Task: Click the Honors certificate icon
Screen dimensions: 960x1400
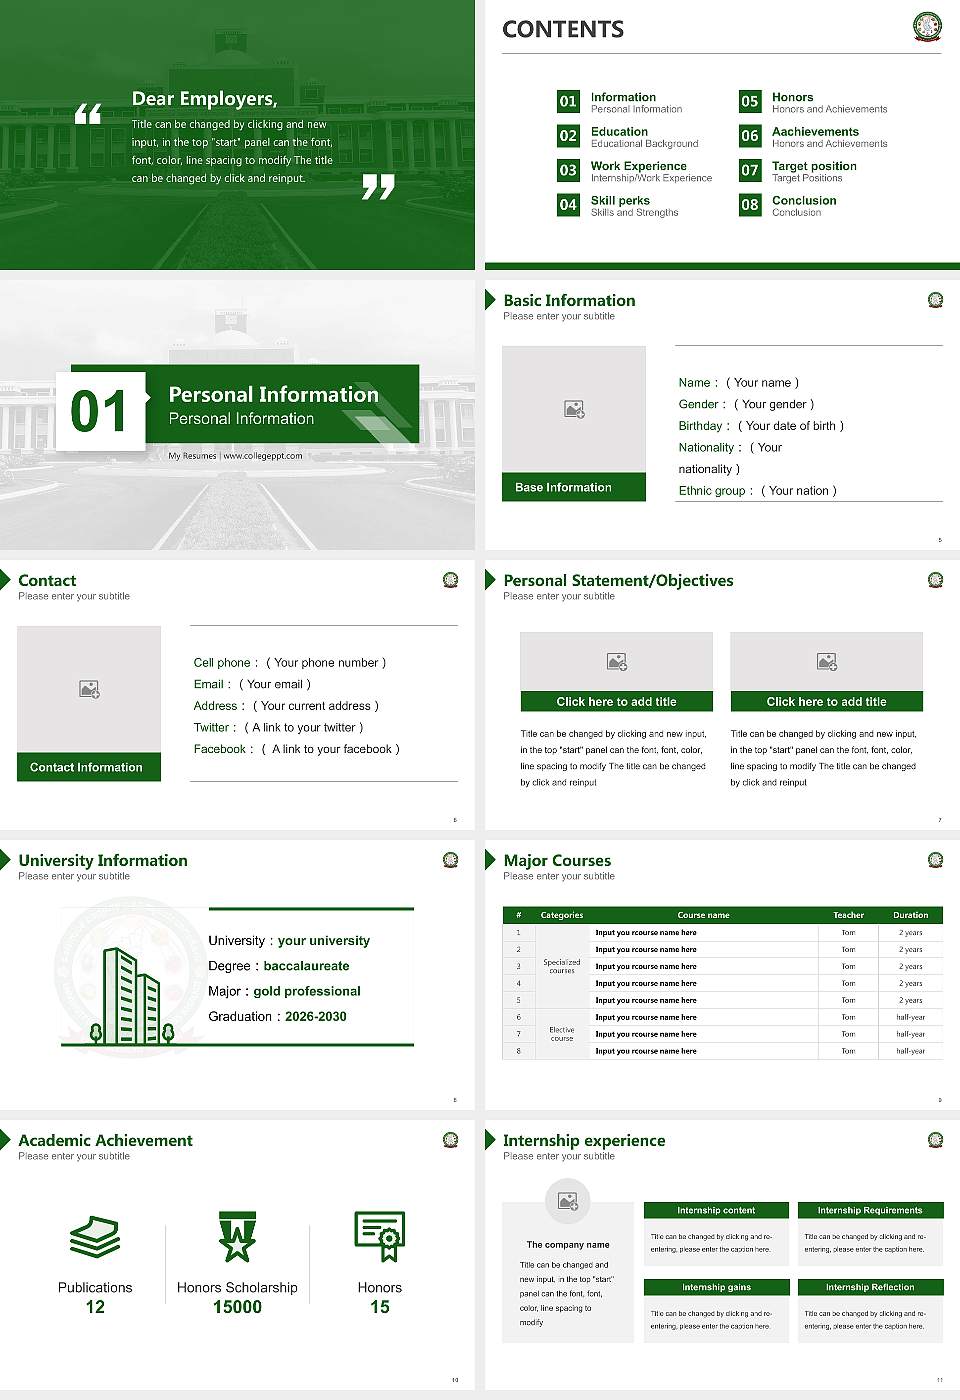Action: [x=380, y=1236]
